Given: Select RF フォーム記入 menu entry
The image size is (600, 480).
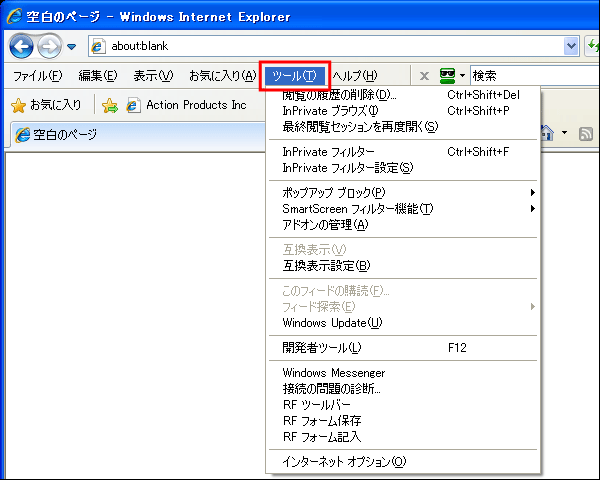Looking at the screenshot, I should (x=403, y=437).
